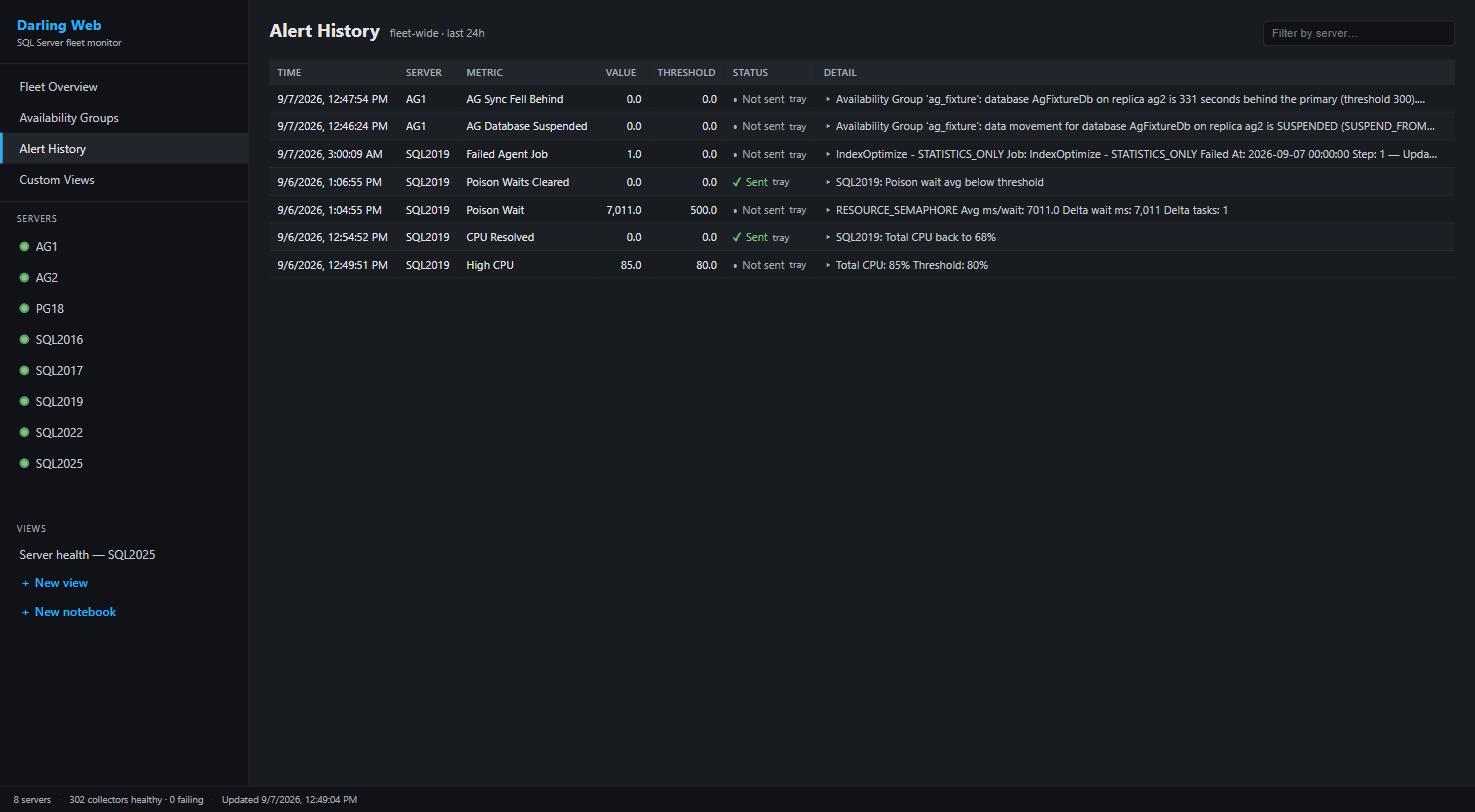Click the High CPU metric cell
The width and height of the screenshot is (1475, 812).
point(490,265)
